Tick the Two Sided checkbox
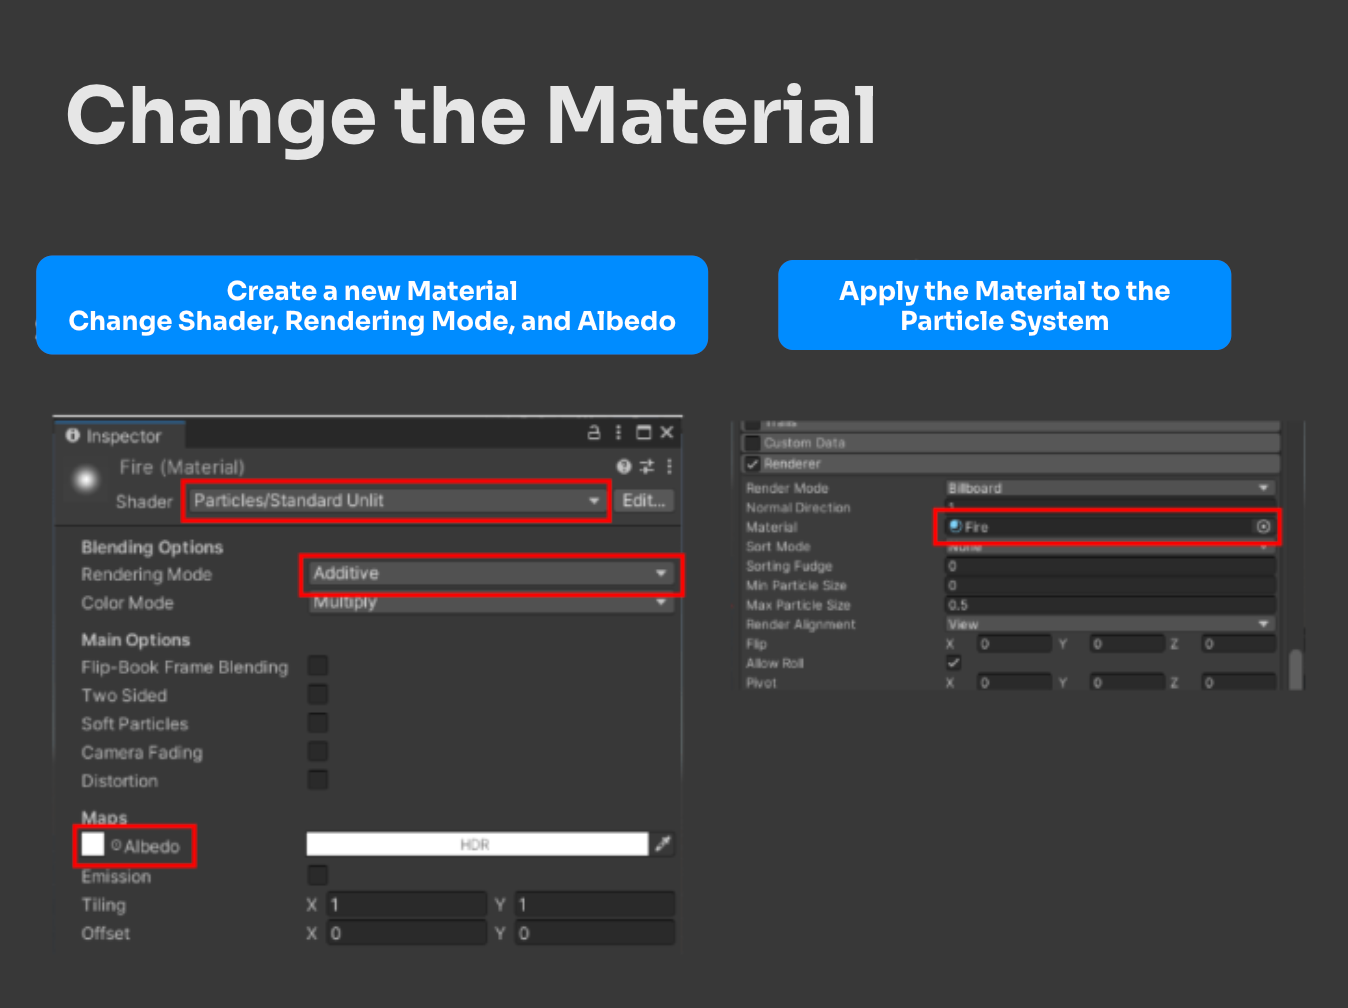 (x=318, y=694)
